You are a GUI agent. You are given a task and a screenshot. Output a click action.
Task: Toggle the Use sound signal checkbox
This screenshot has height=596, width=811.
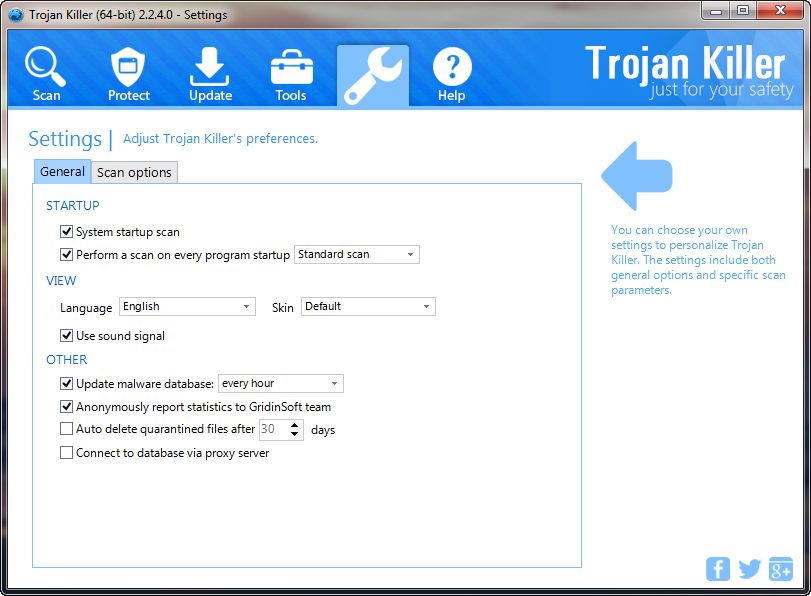click(67, 336)
